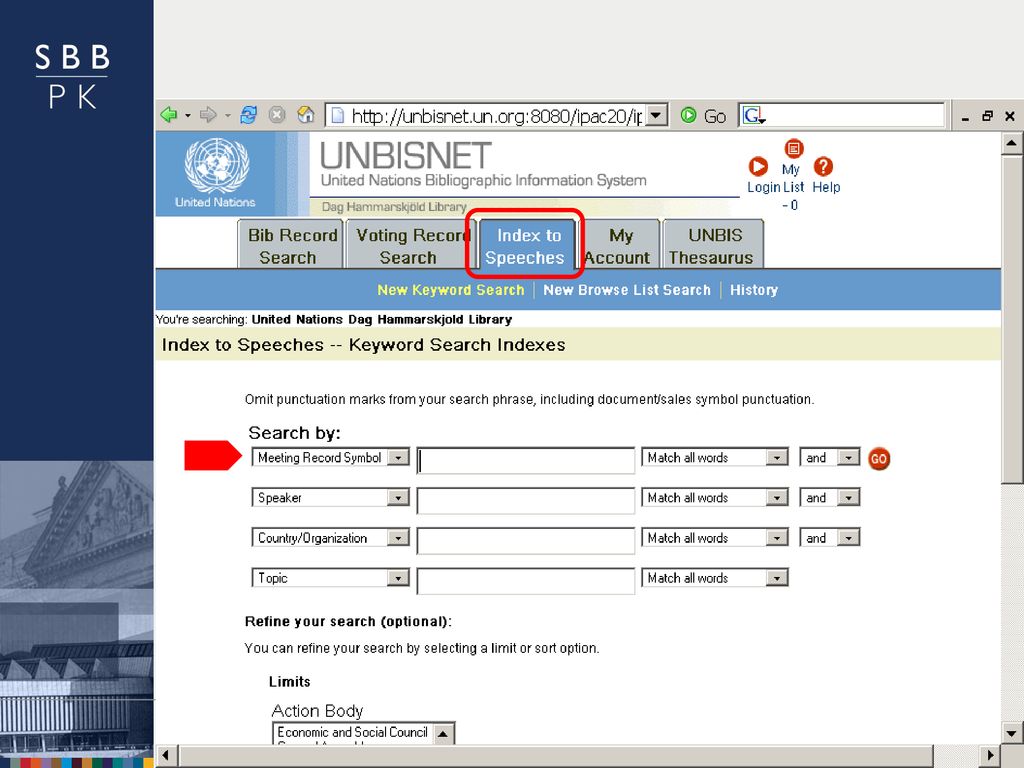Switch to the Voting Record Search tab

[x=411, y=246]
